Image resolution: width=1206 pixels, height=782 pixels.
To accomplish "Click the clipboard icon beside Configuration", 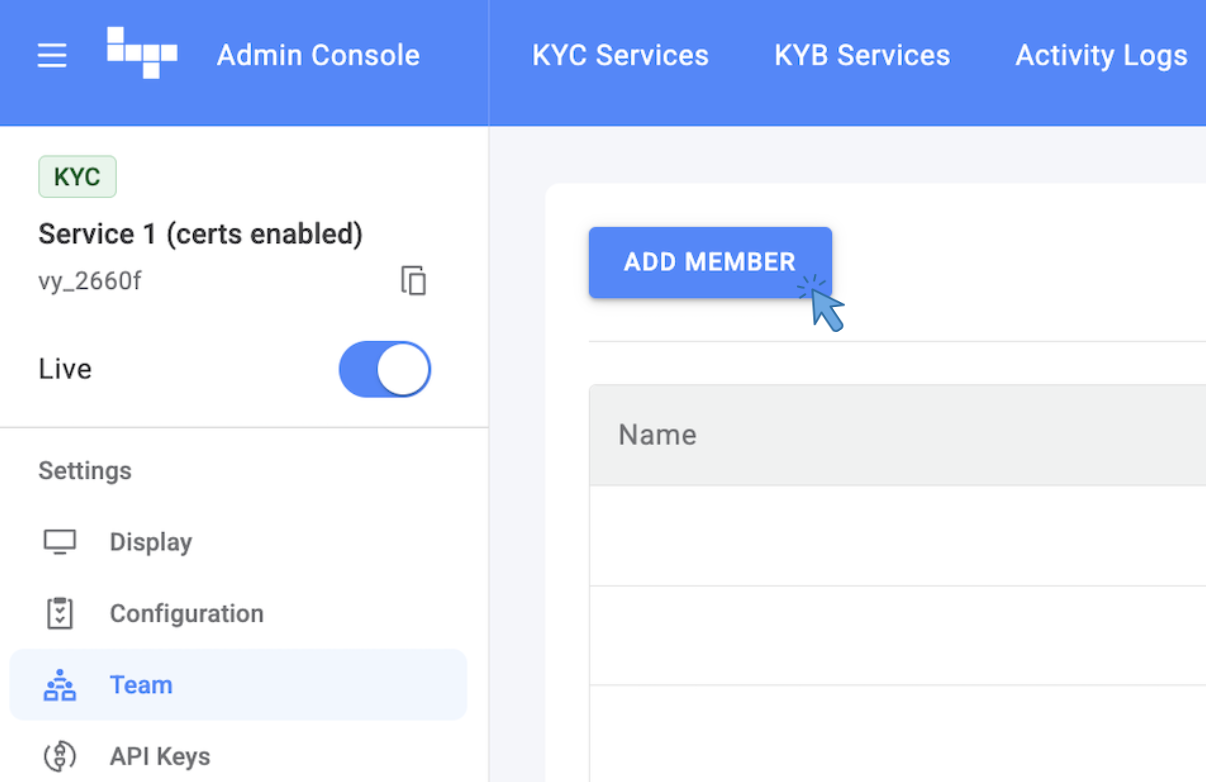I will pos(60,613).
